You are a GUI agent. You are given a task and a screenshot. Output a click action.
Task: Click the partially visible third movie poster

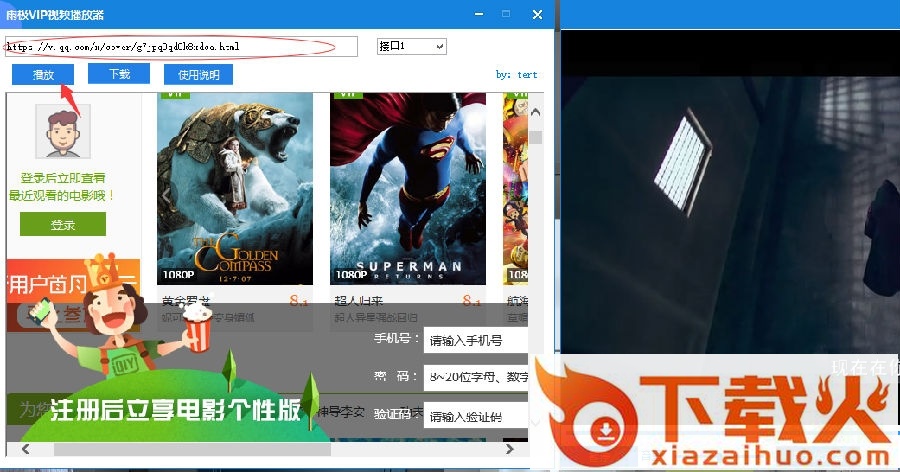click(515, 189)
